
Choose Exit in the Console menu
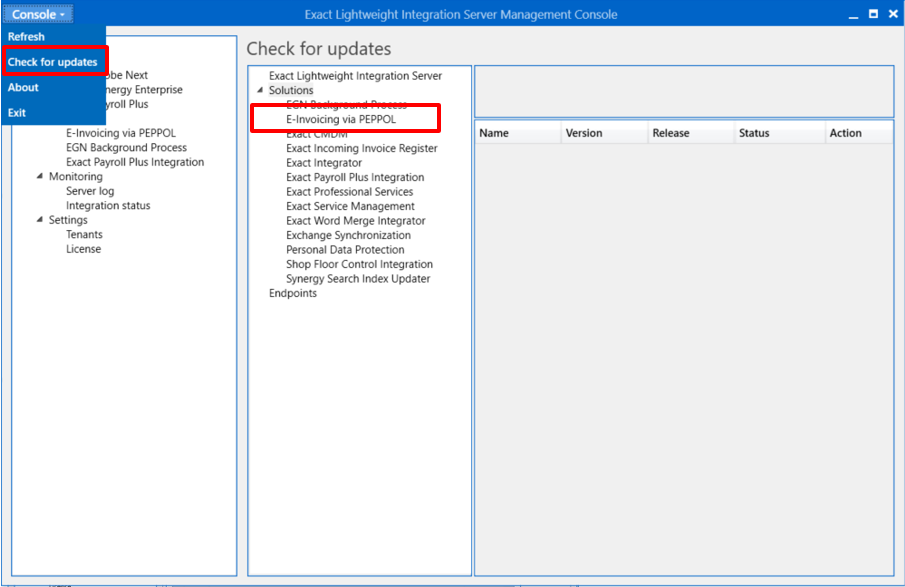(x=17, y=113)
